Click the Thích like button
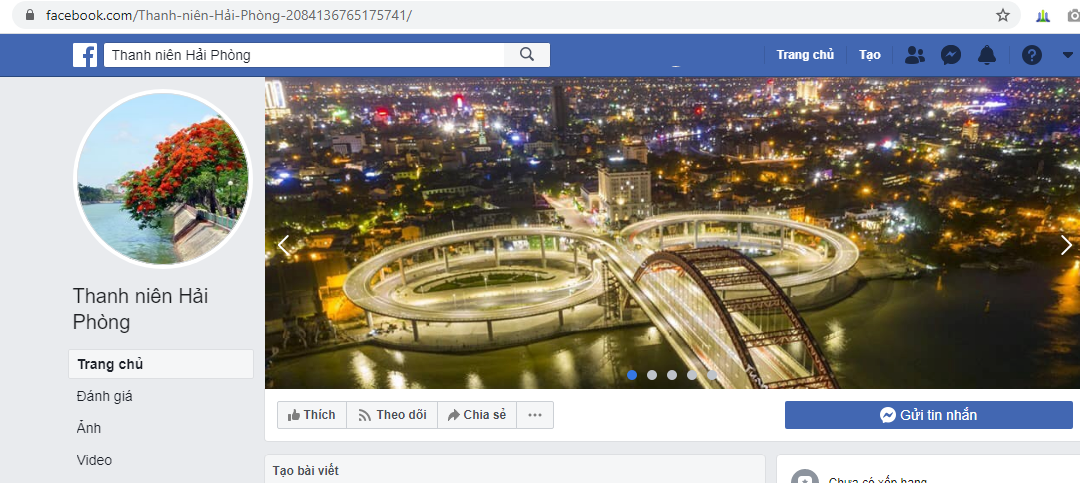The width and height of the screenshot is (1080, 483). [312, 415]
